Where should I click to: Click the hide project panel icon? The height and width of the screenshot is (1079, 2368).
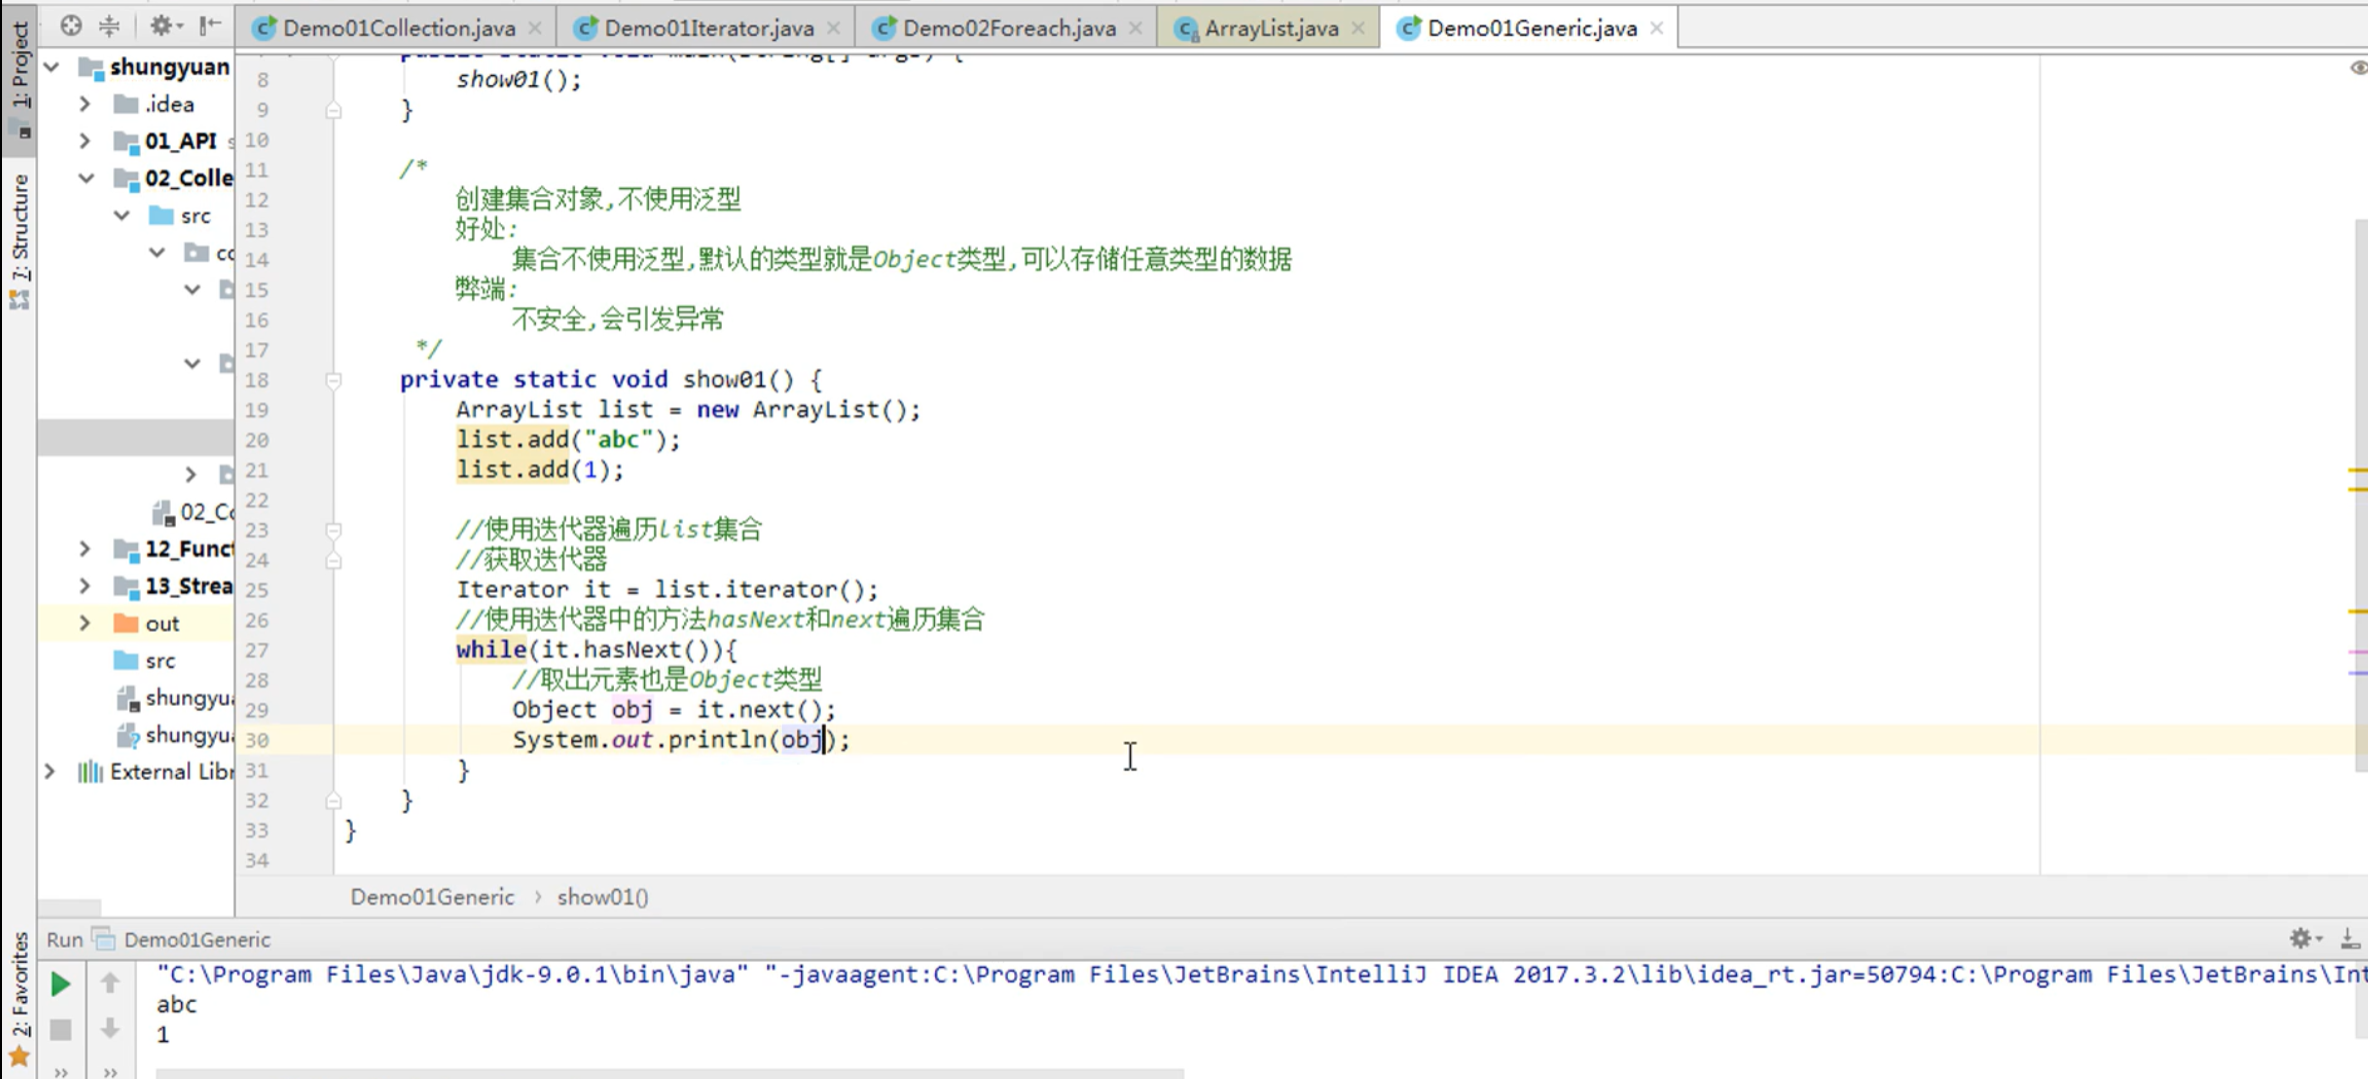pyautogui.click(x=209, y=26)
